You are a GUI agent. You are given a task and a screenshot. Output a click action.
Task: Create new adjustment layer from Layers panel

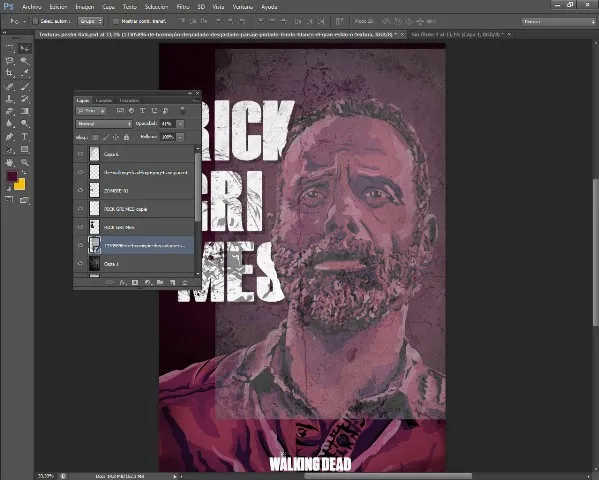pos(147,283)
